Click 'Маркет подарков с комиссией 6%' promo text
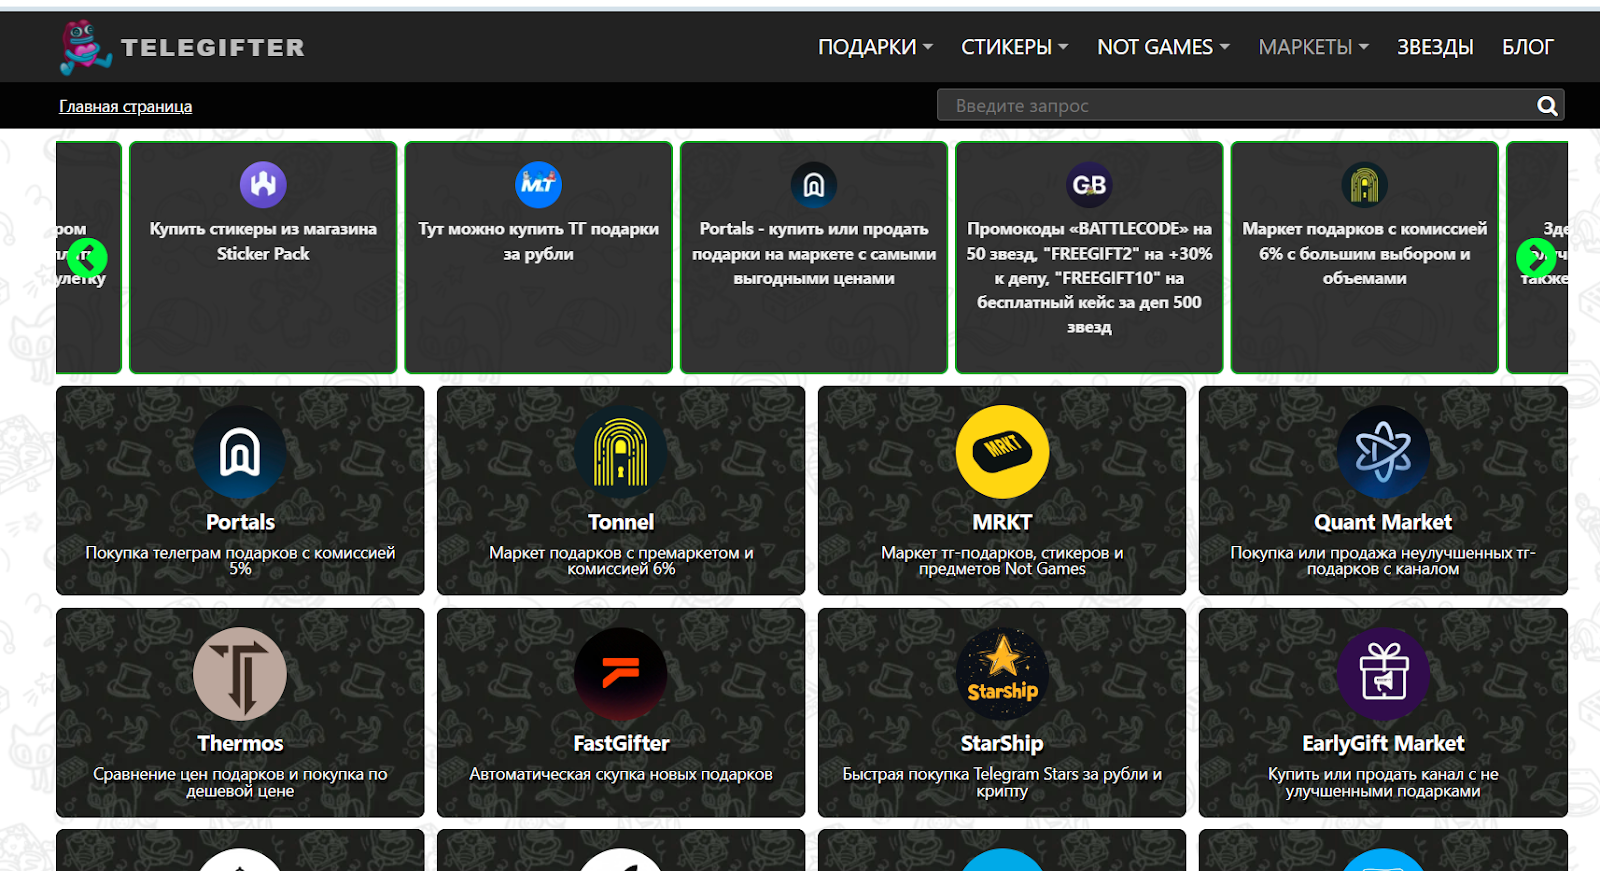The image size is (1600, 871). (1364, 253)
